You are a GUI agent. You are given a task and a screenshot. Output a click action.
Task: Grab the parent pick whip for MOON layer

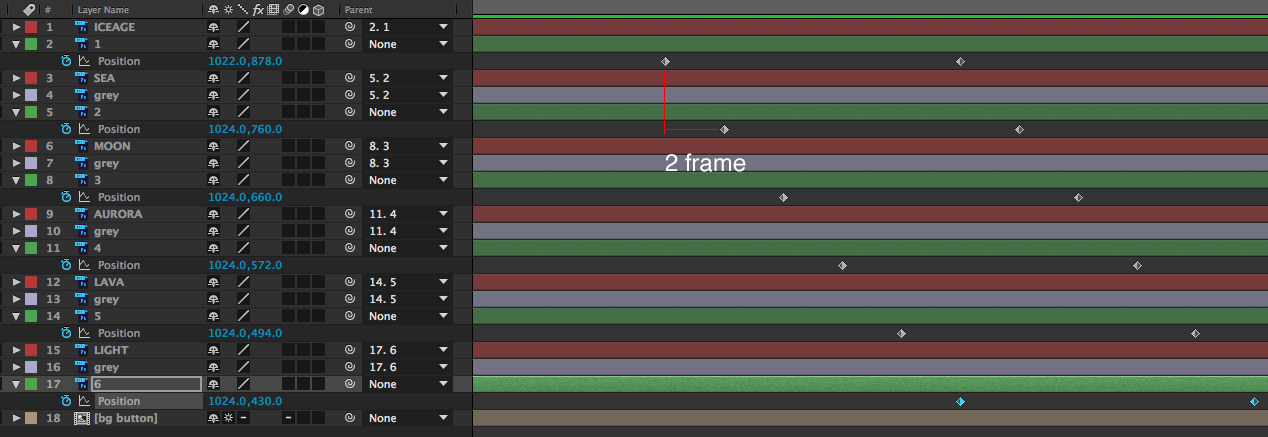350,146
